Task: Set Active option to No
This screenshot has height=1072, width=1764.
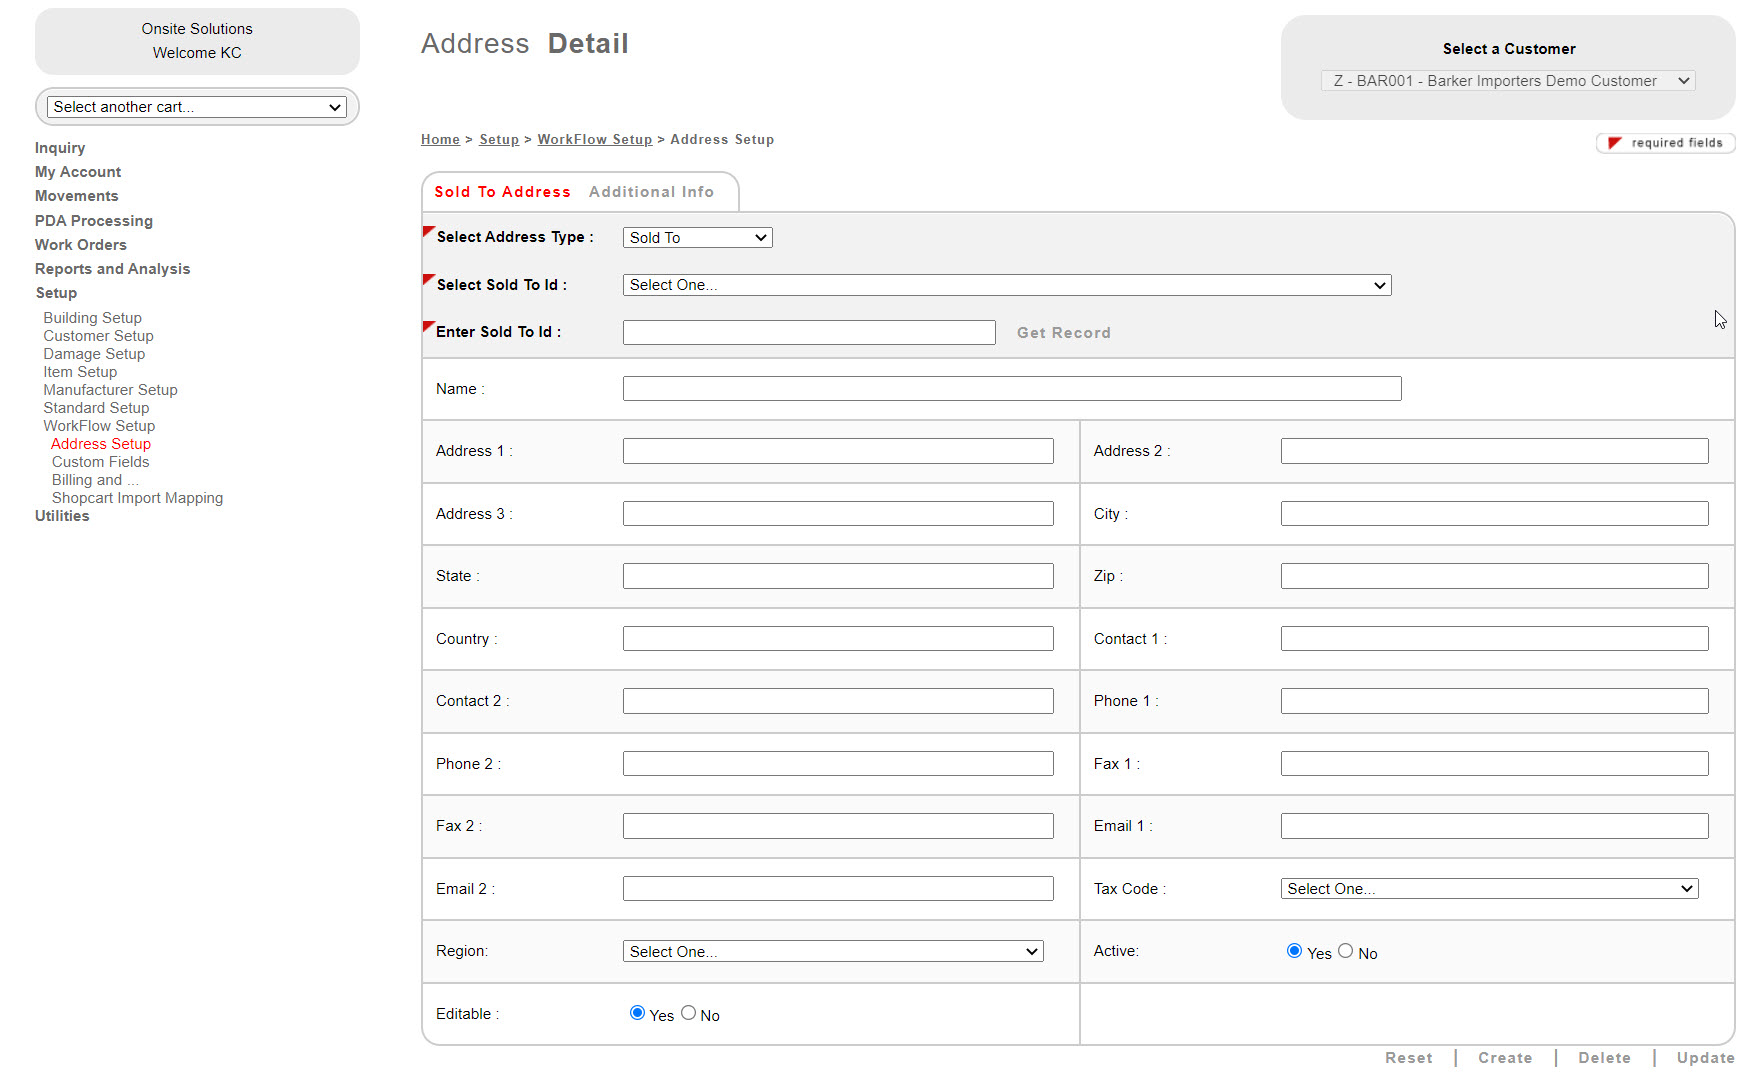Action: 1346,951
